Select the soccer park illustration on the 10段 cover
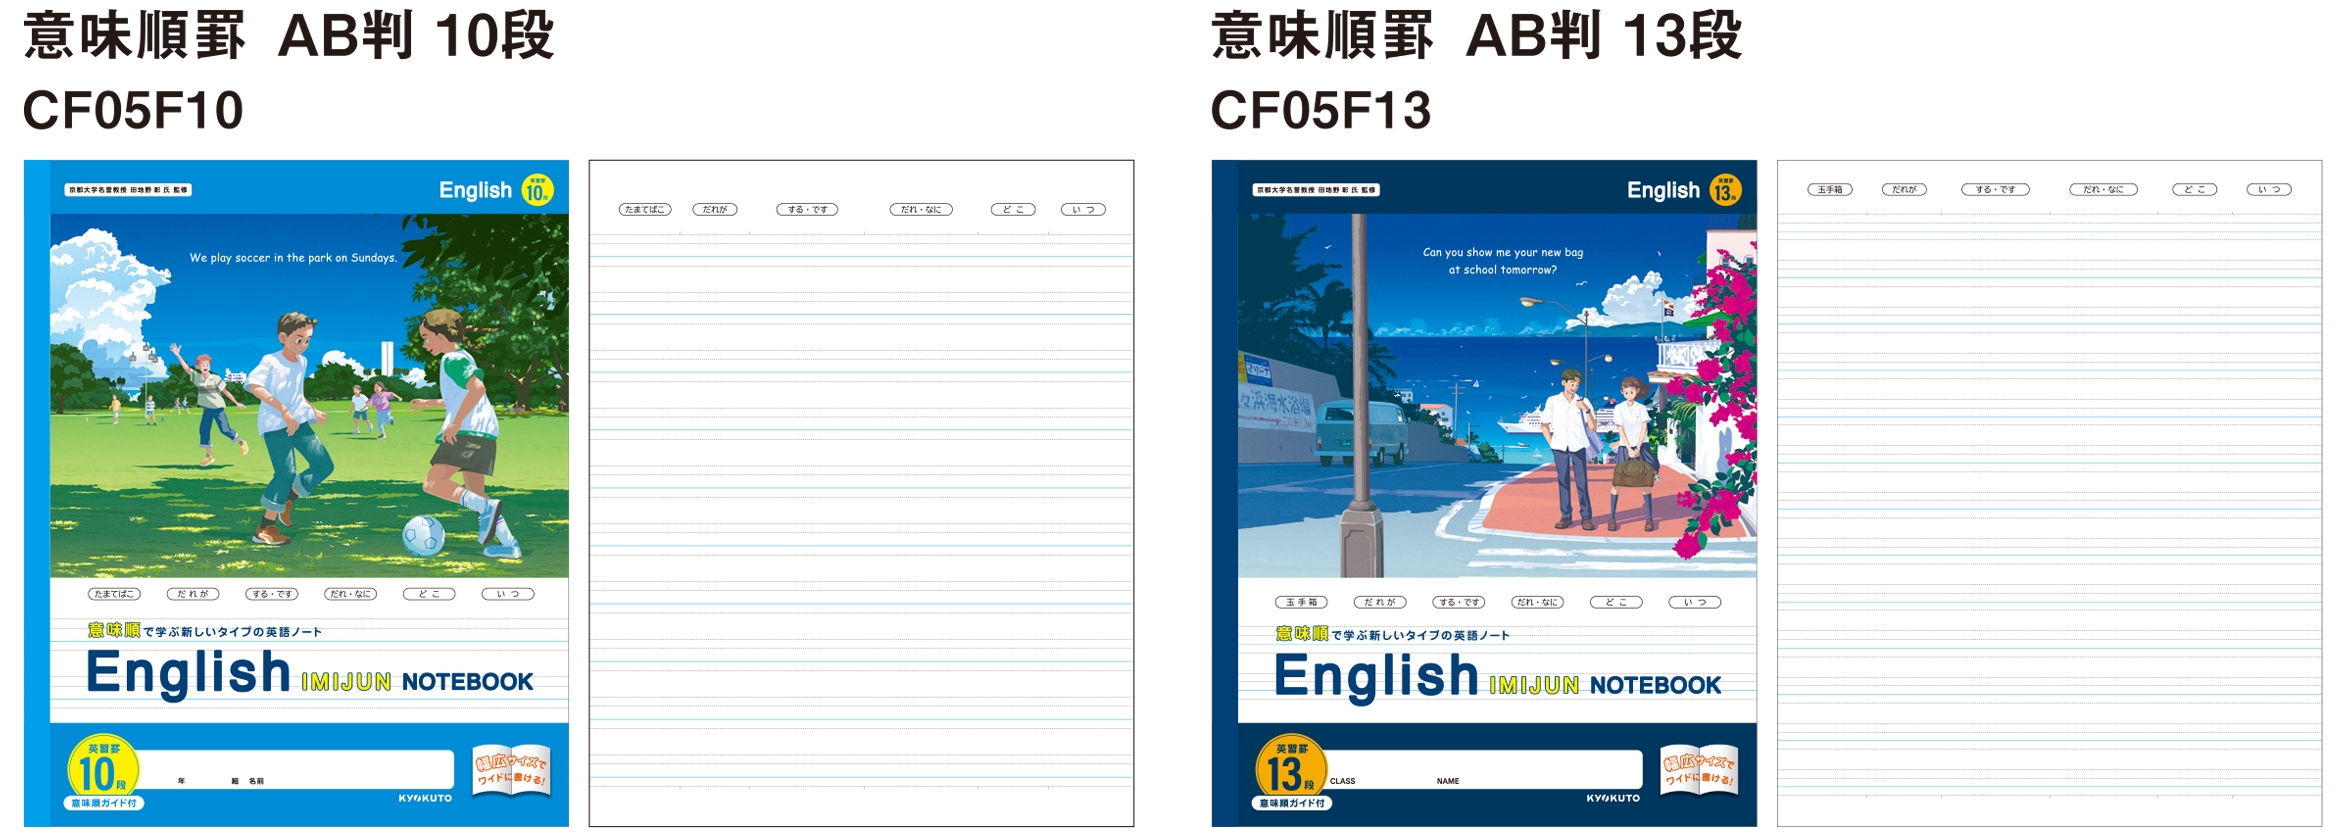This screenshot has width=2347, height=837. point(309,395)
